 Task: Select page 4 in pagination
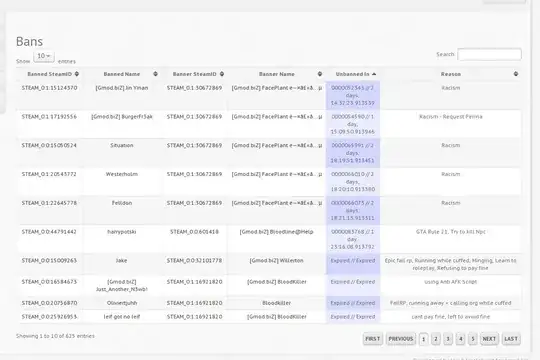pyautogui.click(x=460, y=339)
